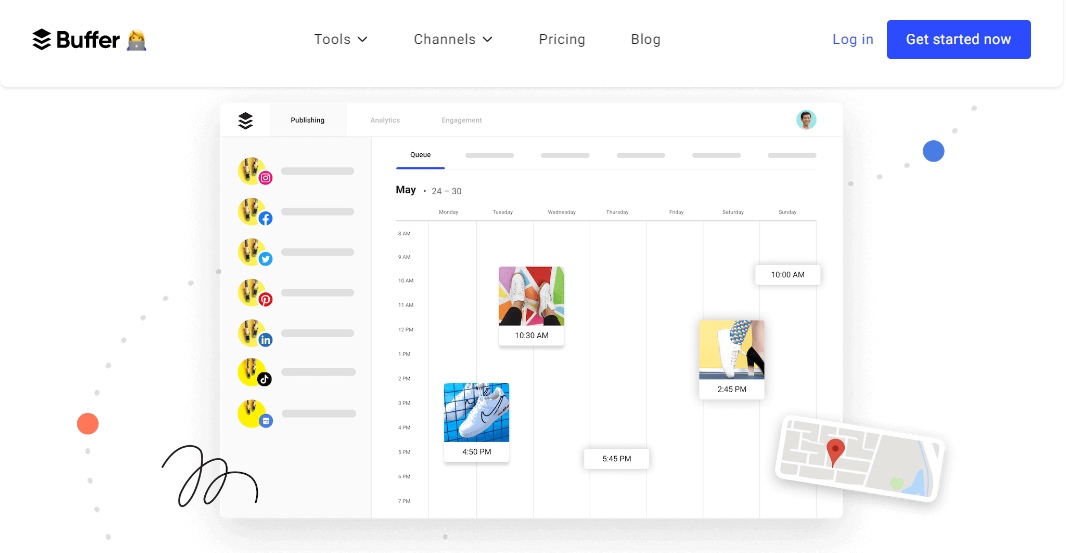
Task: Select the TikTok channel account
Action: pyautogui.click(x=296, y=373)
